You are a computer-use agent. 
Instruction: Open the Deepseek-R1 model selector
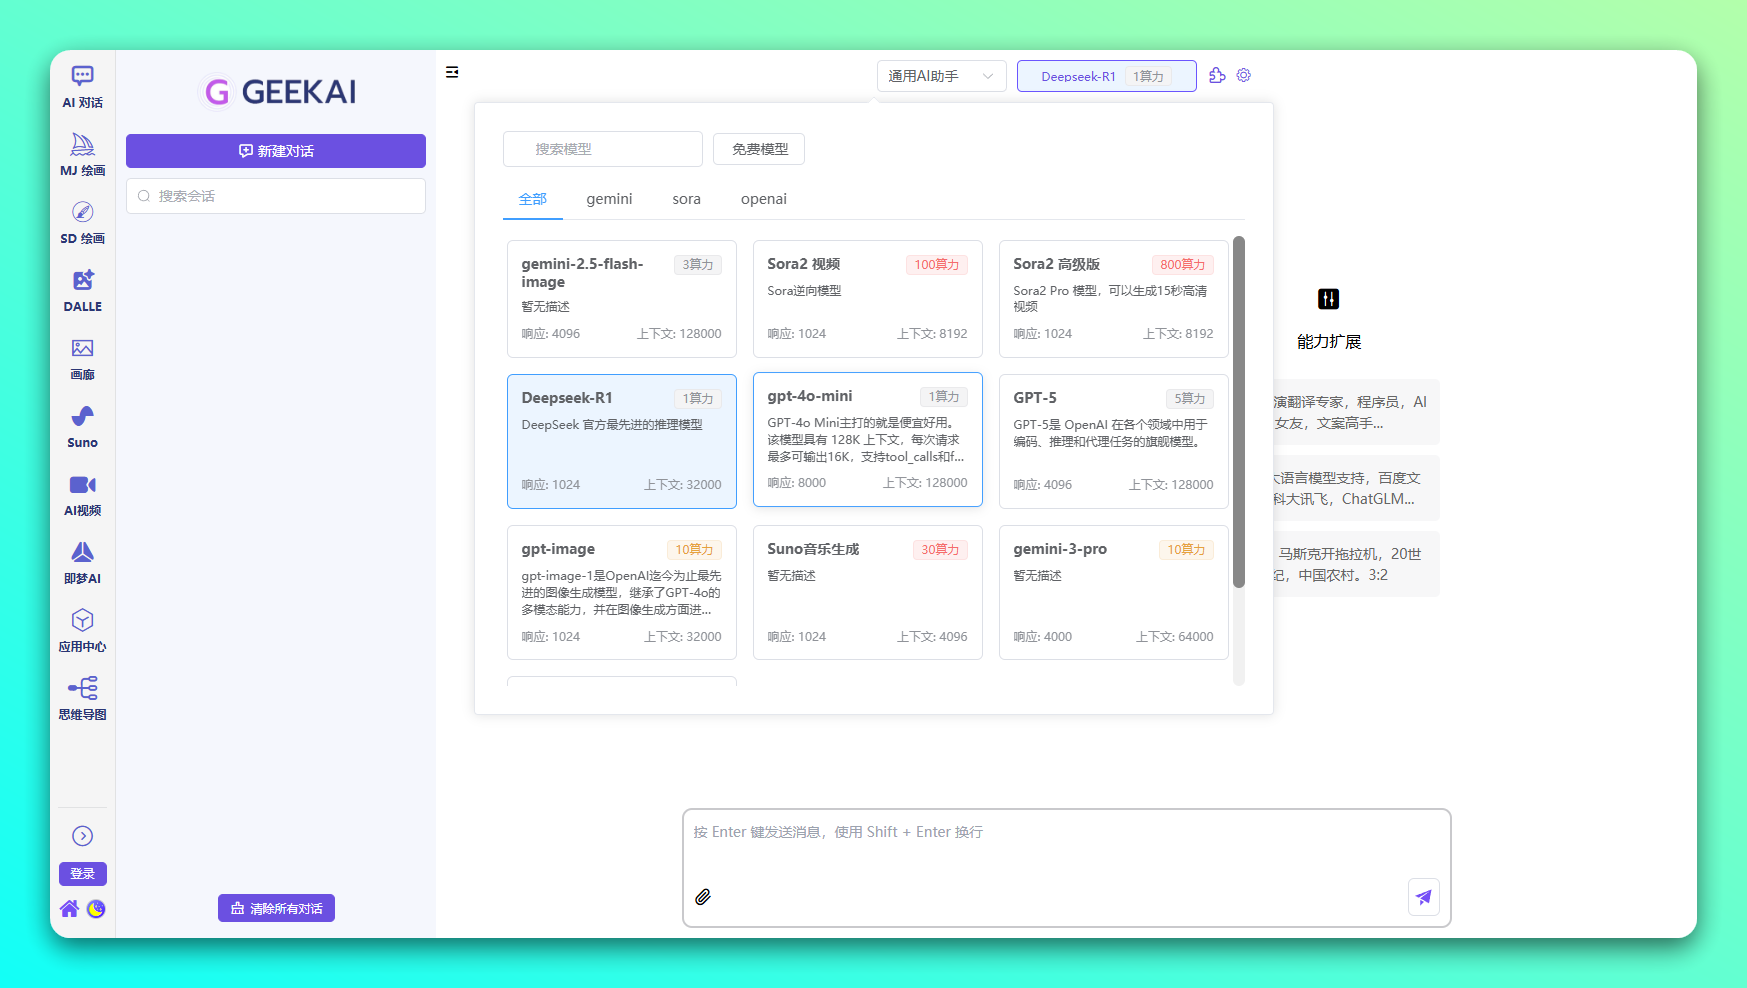tap(1106, 76)
